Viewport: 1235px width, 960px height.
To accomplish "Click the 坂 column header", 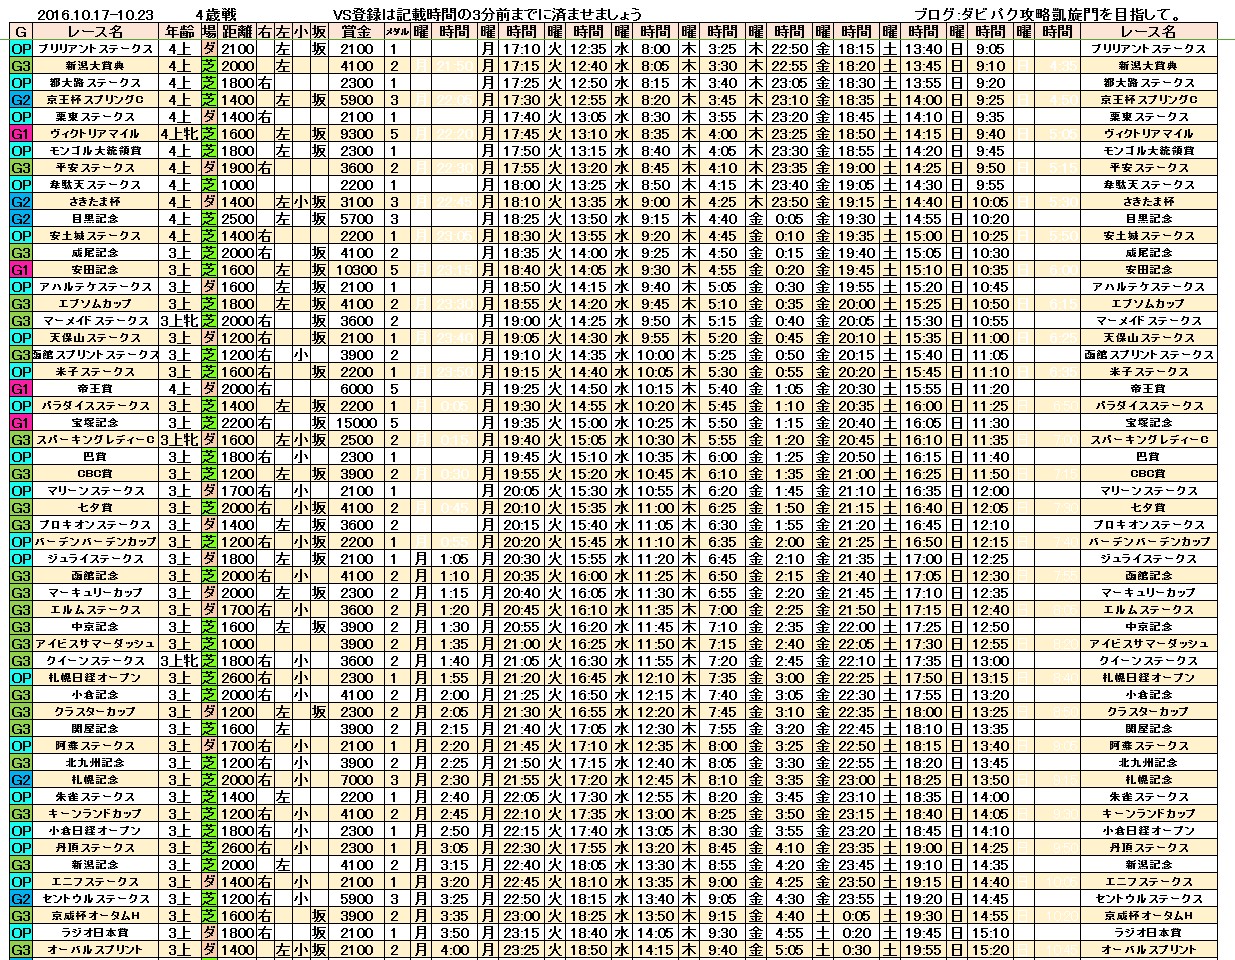I will (x=319, y=31).
